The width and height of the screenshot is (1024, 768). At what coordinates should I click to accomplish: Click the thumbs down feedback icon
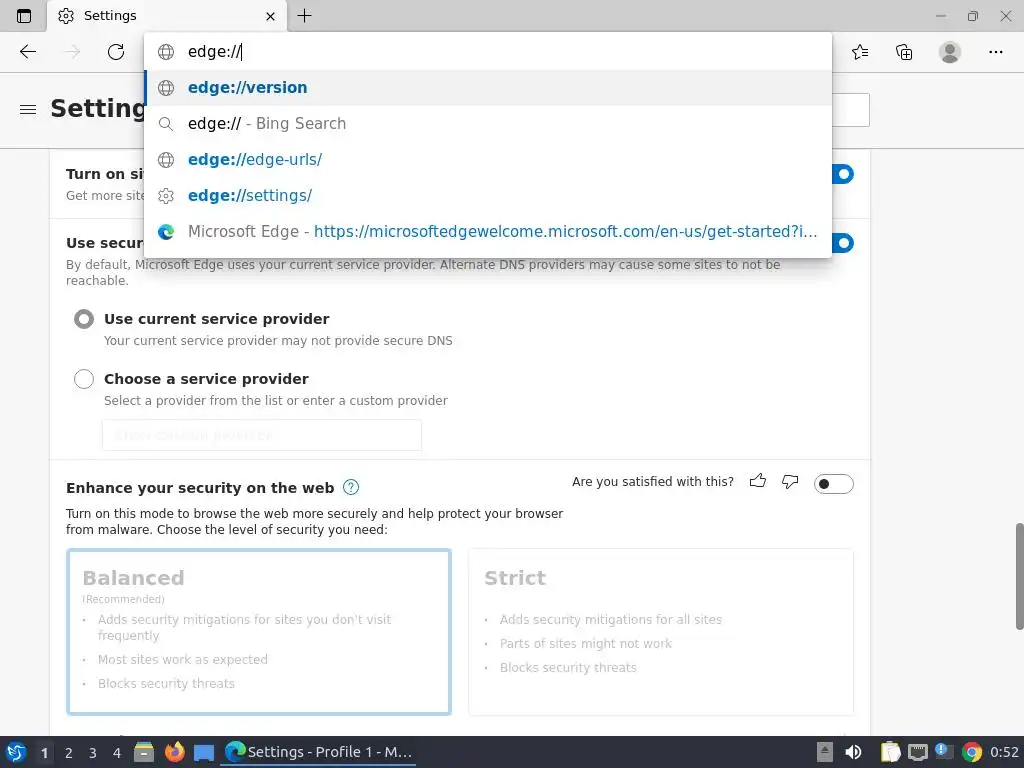click(790, 482)
